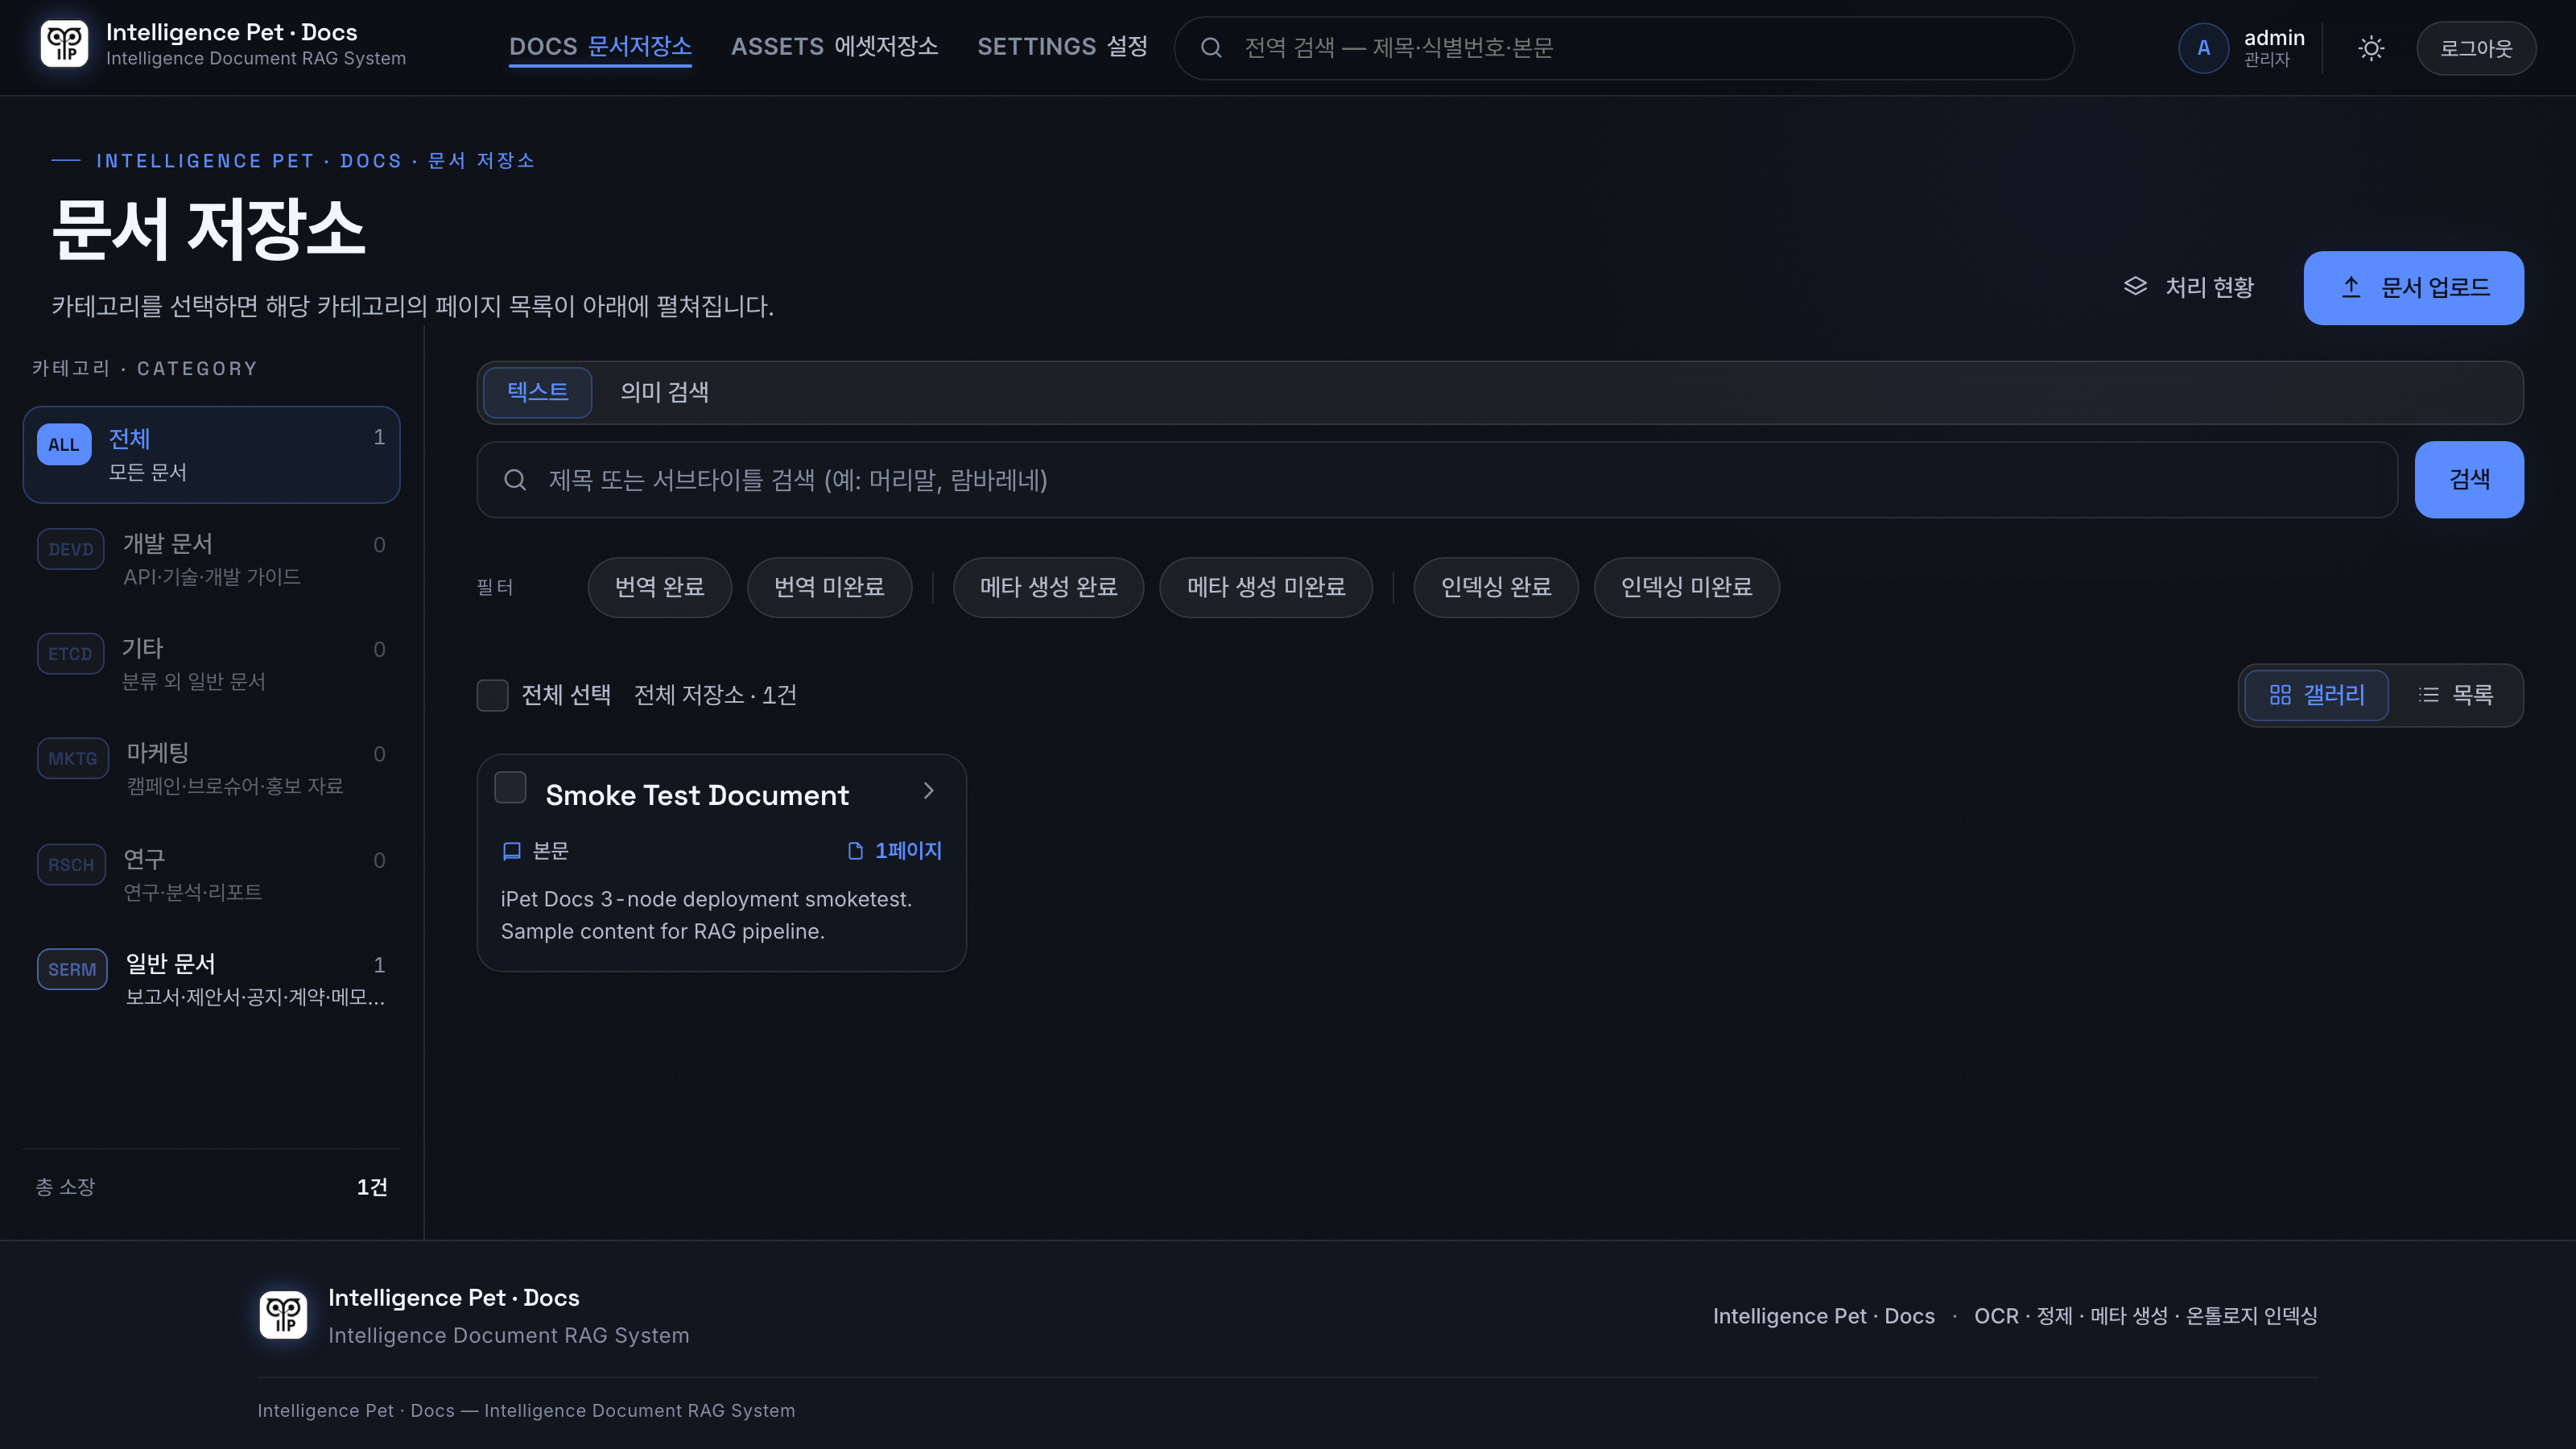The width and height of the screenshot is (2576, 1449).
Task: Toggle the 번역 미완료 filter chip
Action: [829, 587]
